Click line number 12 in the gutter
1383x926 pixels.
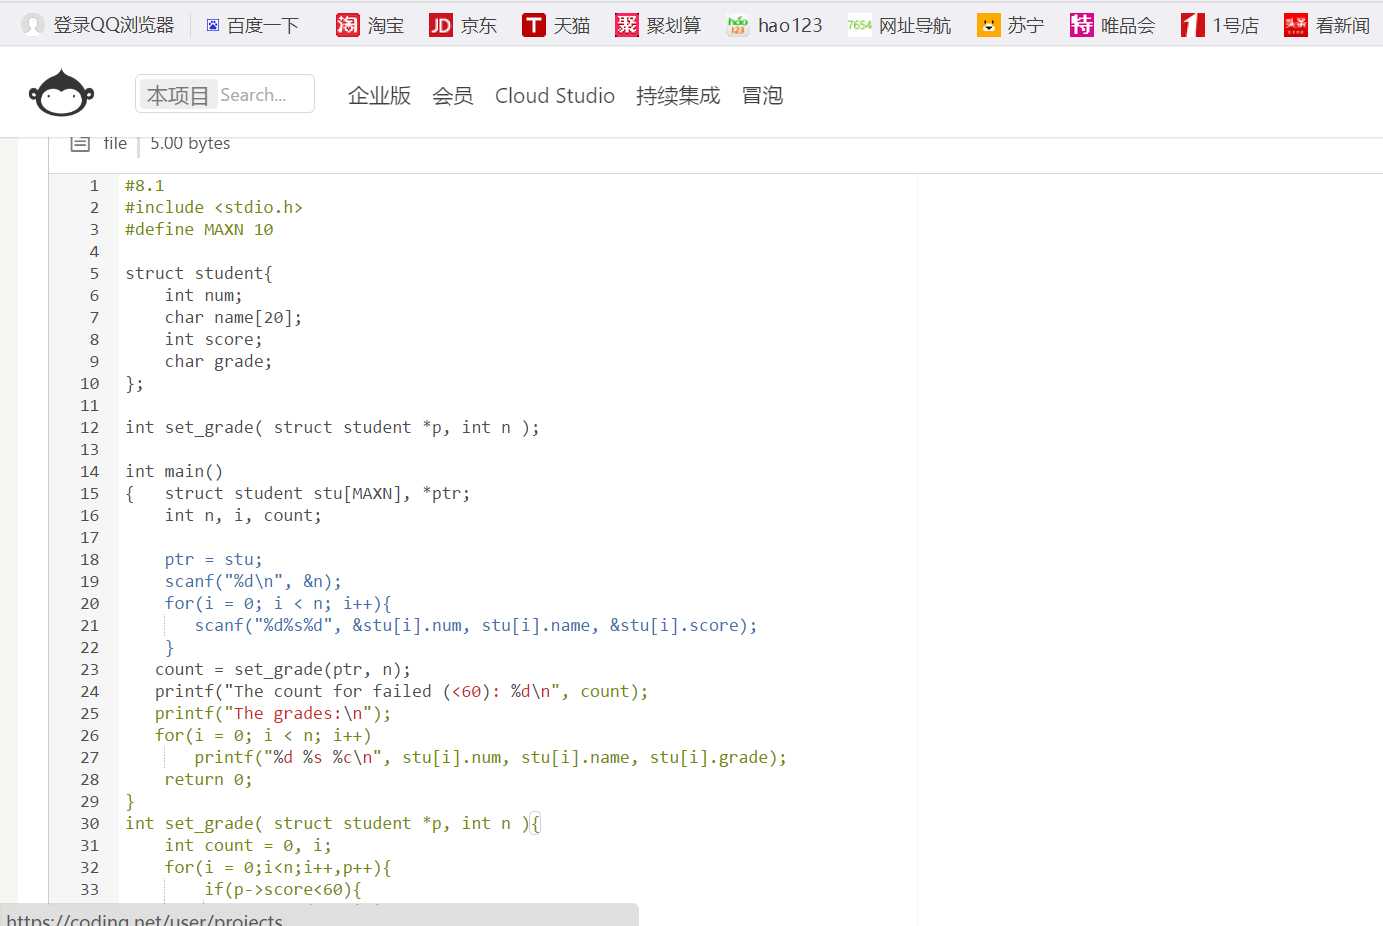pos(90,427)
